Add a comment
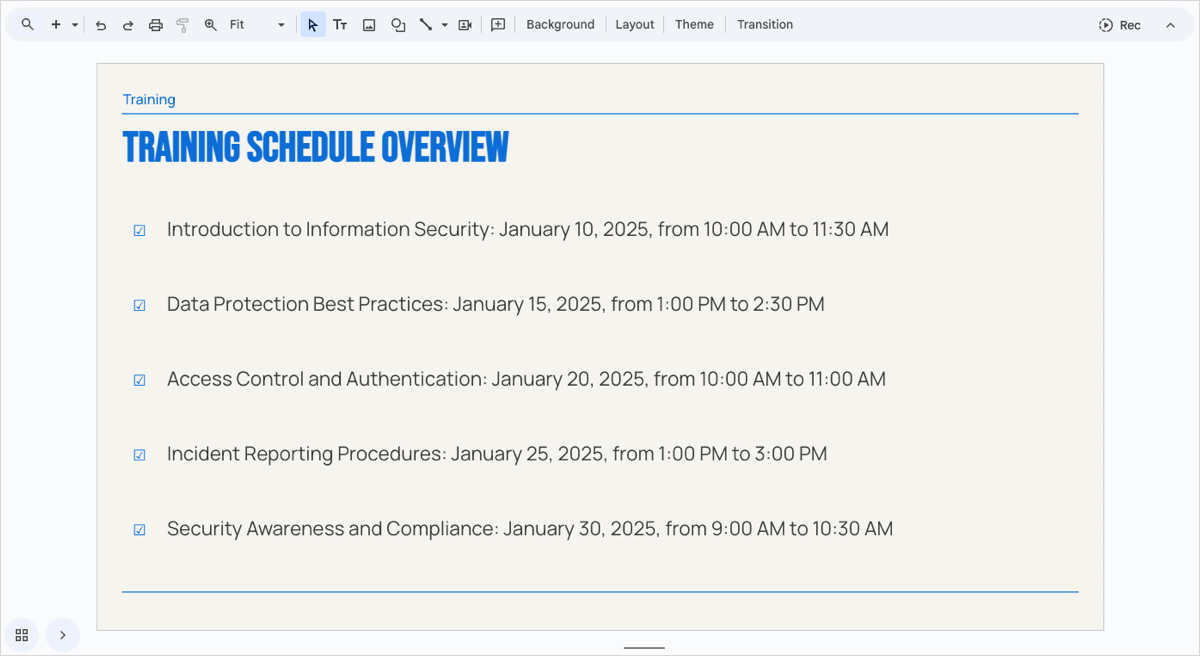 [498, 25]
